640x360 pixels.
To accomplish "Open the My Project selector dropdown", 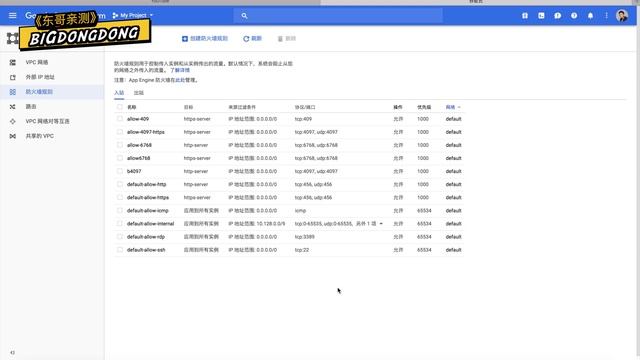I will point(133,16).
